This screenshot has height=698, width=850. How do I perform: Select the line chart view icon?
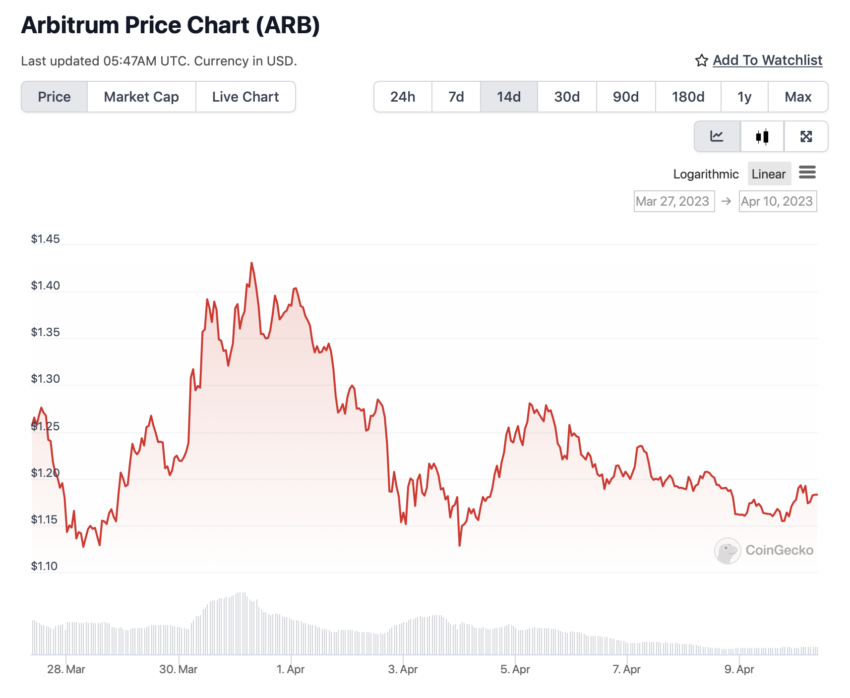pos(717,136)
